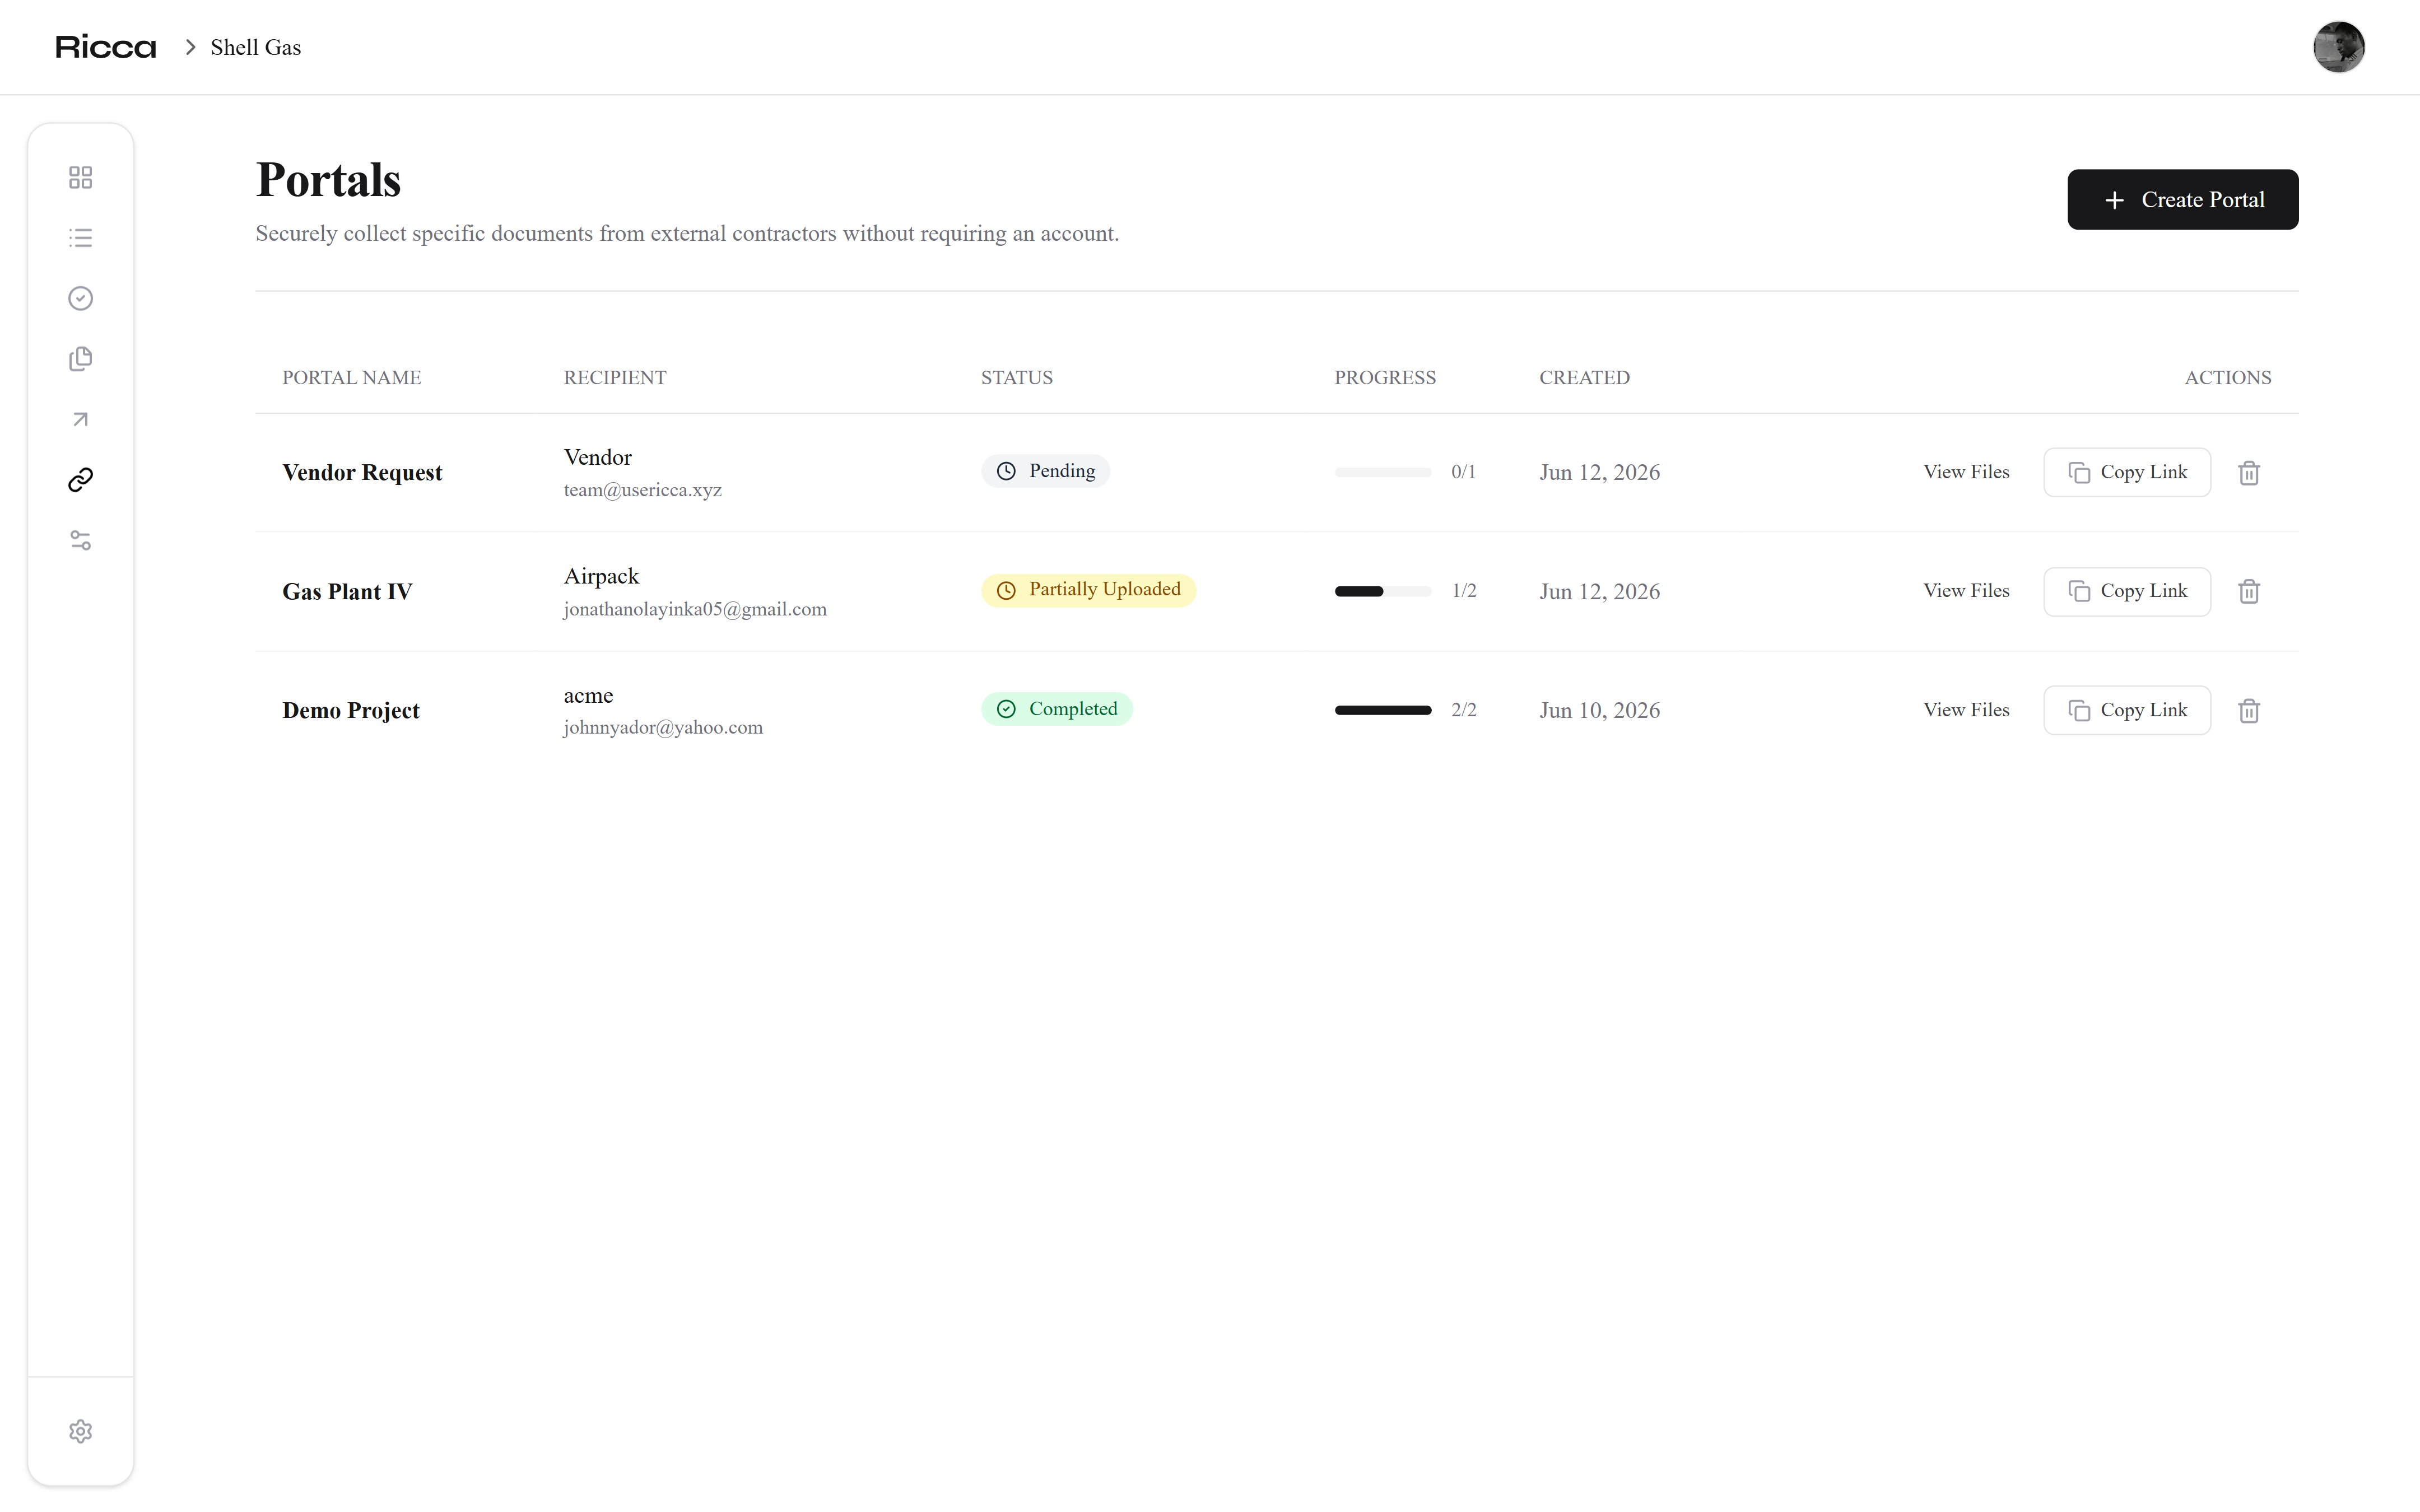Select the link Portals icon in sidebar
The image size is (2420, 1512).
click(x=80, y=480)
